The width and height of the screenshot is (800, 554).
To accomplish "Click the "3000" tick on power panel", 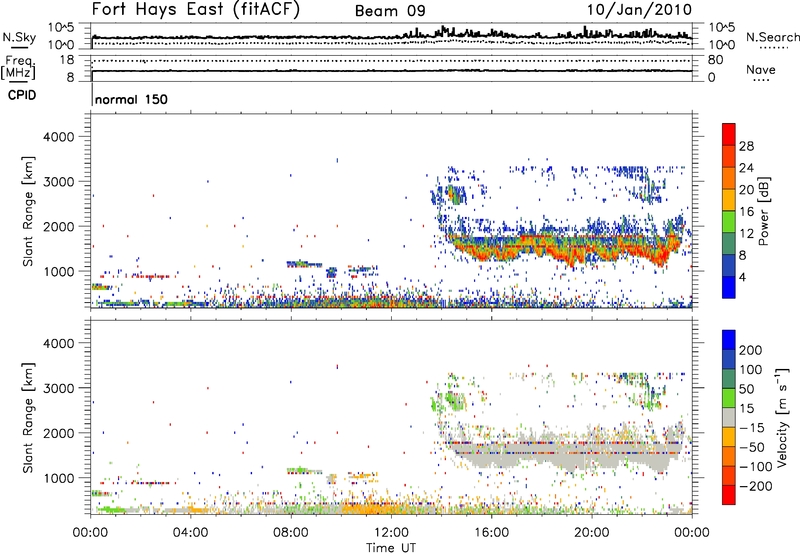I will click(x=59, y=182).
